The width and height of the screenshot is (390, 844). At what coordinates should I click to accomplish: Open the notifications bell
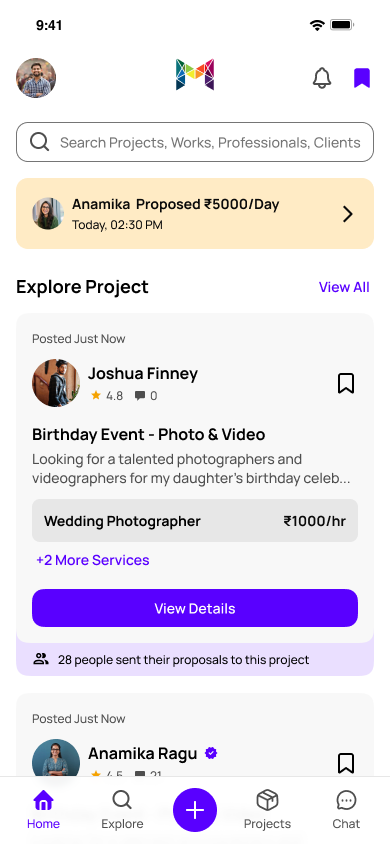(322, 78)
